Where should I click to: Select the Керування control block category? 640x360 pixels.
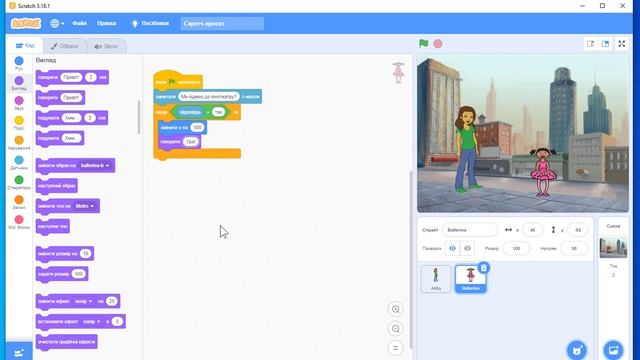19,143
